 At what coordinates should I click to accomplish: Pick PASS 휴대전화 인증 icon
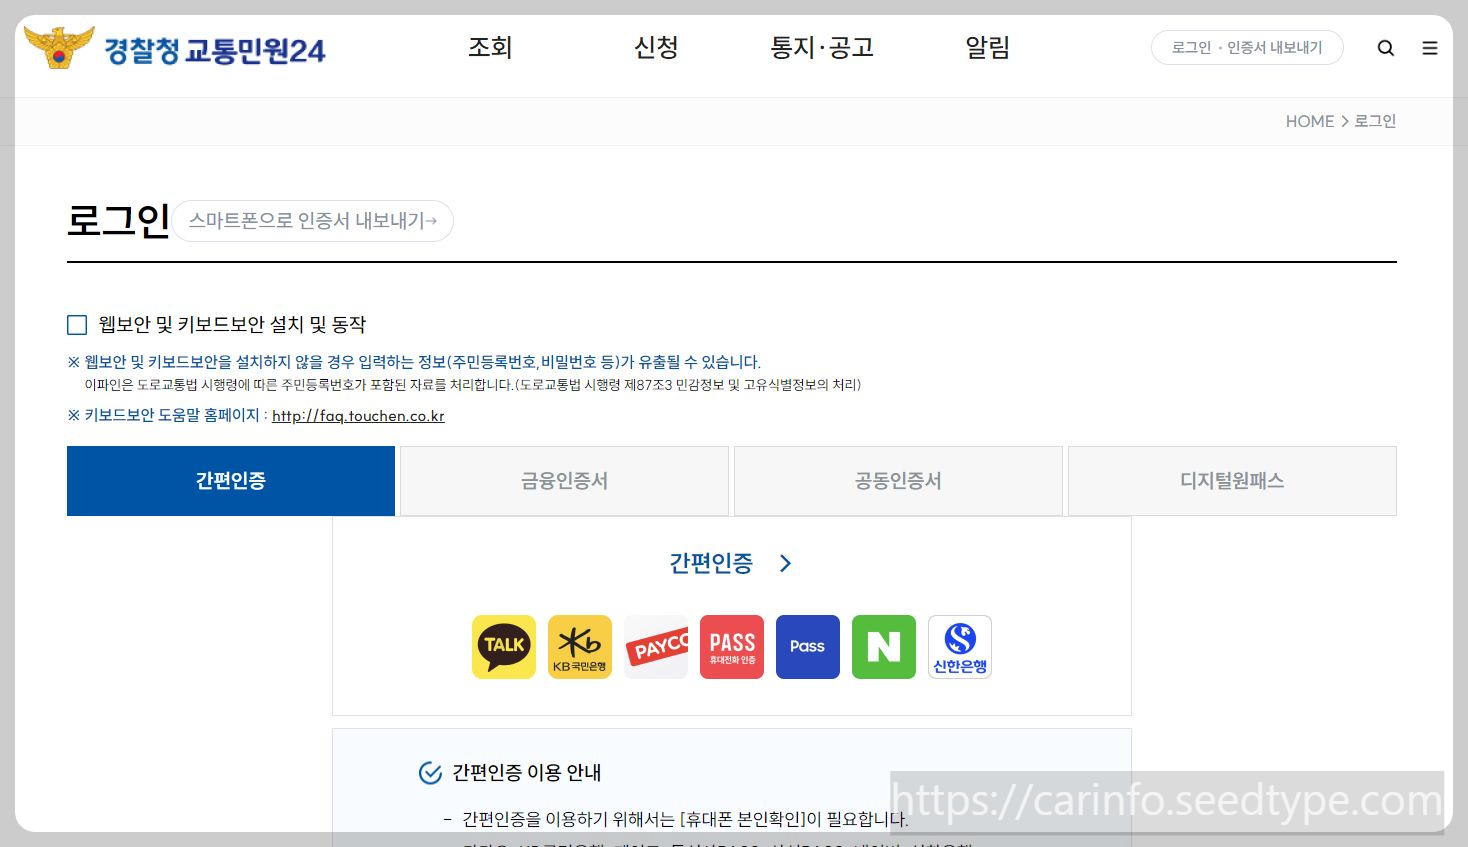pos(731,646)
